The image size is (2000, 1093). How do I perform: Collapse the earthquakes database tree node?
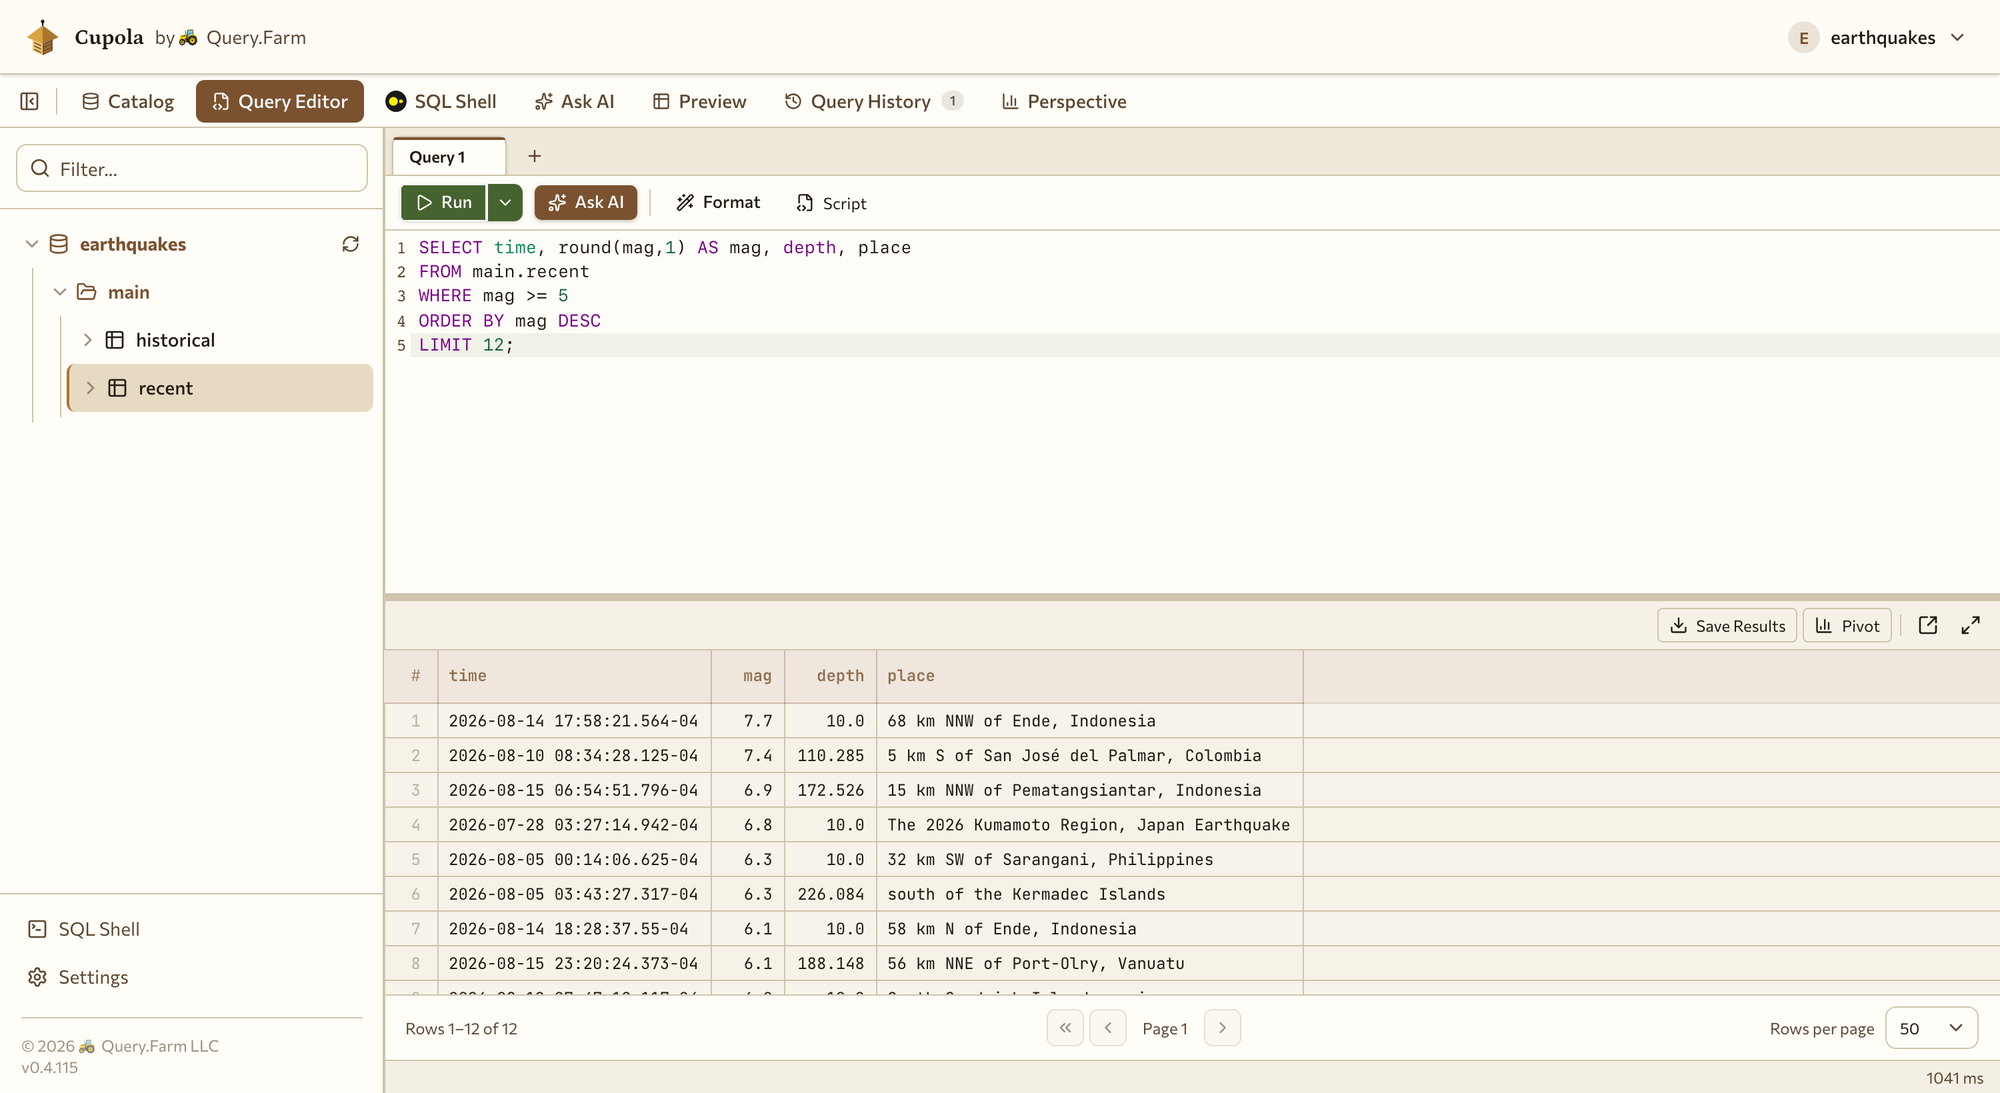pyautogui.click(x=32, y=244)
